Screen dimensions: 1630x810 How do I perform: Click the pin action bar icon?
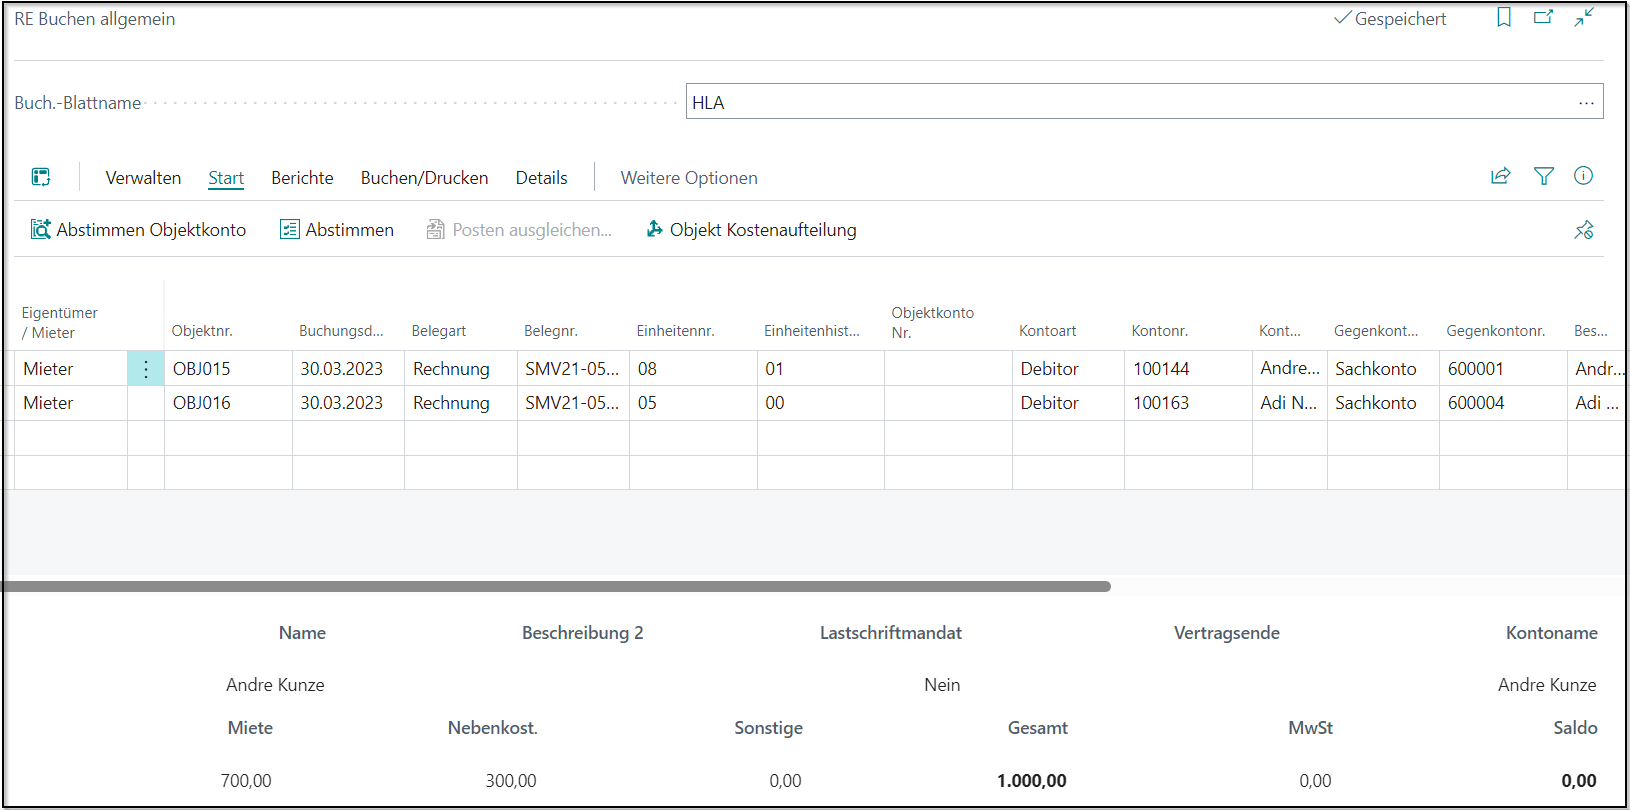tap(1583, 230)
